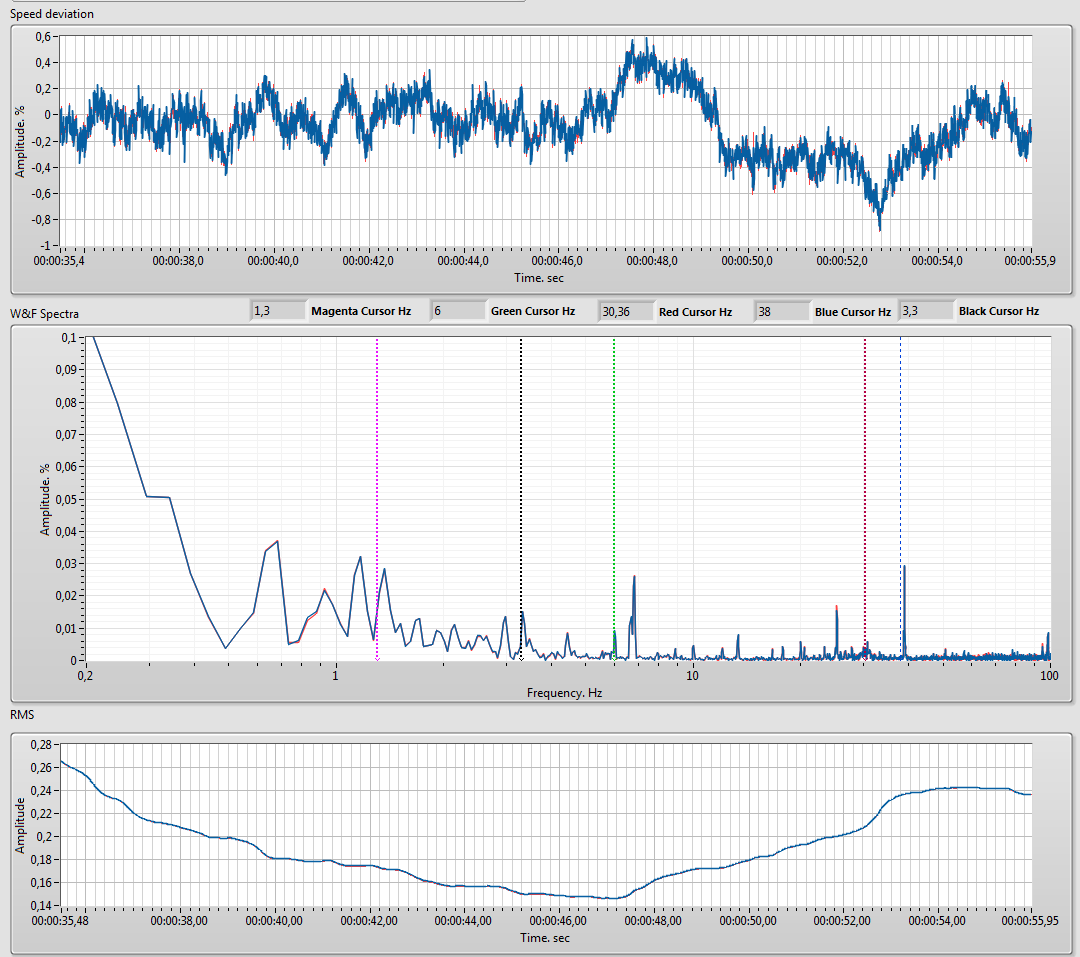This screenshot has height=957, width=1080.
Task: Click the '0,05' tick on spectra amplitude axis
Action: pos(65,500)
